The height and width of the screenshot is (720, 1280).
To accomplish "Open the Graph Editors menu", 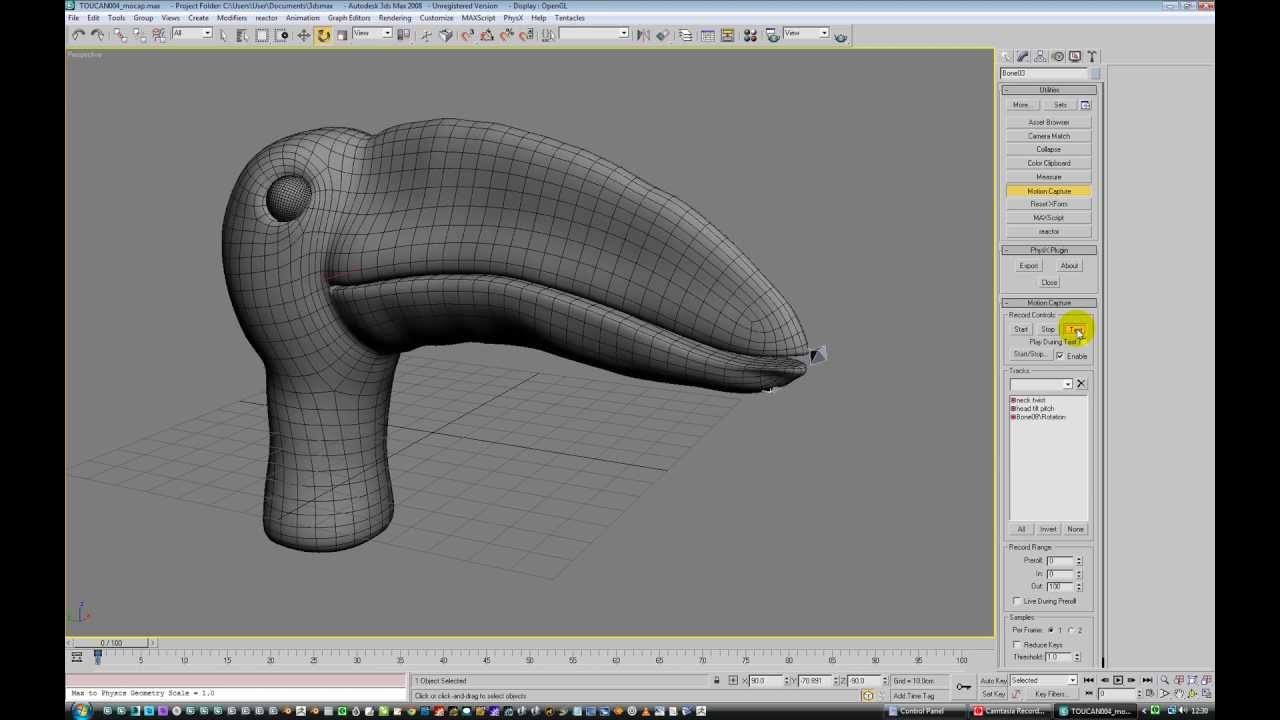I will [x=349, y=18].
